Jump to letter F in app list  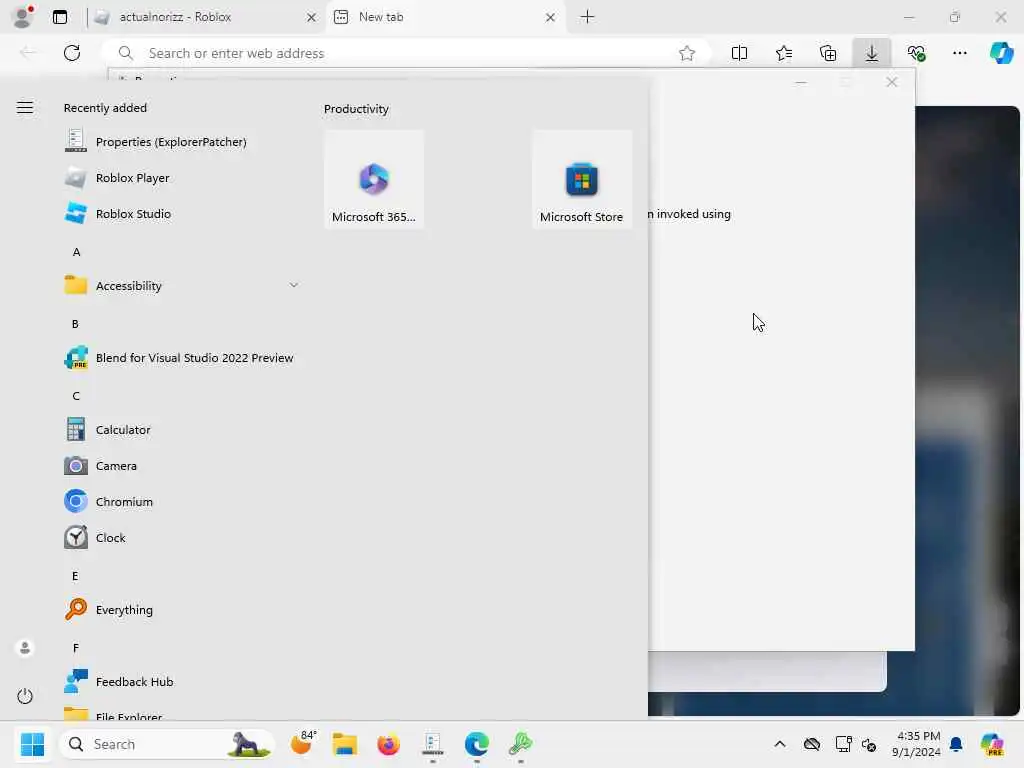click(76, 648)
